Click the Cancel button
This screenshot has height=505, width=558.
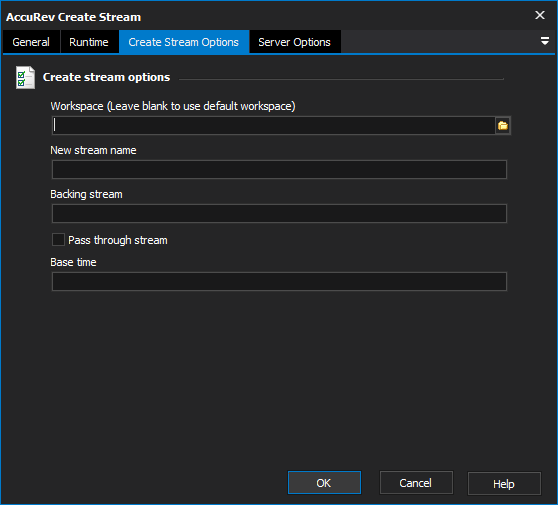coord(416,483)
